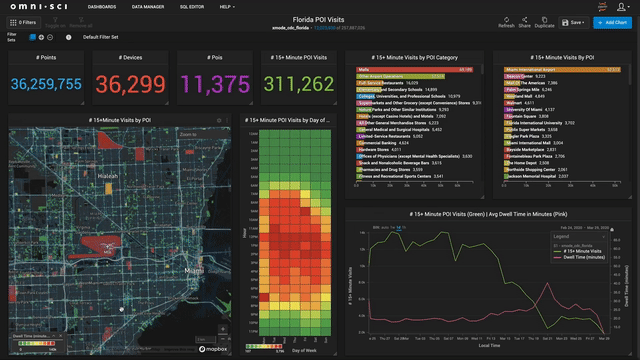Open the 0 Filters panel button

tap(24, 22)
